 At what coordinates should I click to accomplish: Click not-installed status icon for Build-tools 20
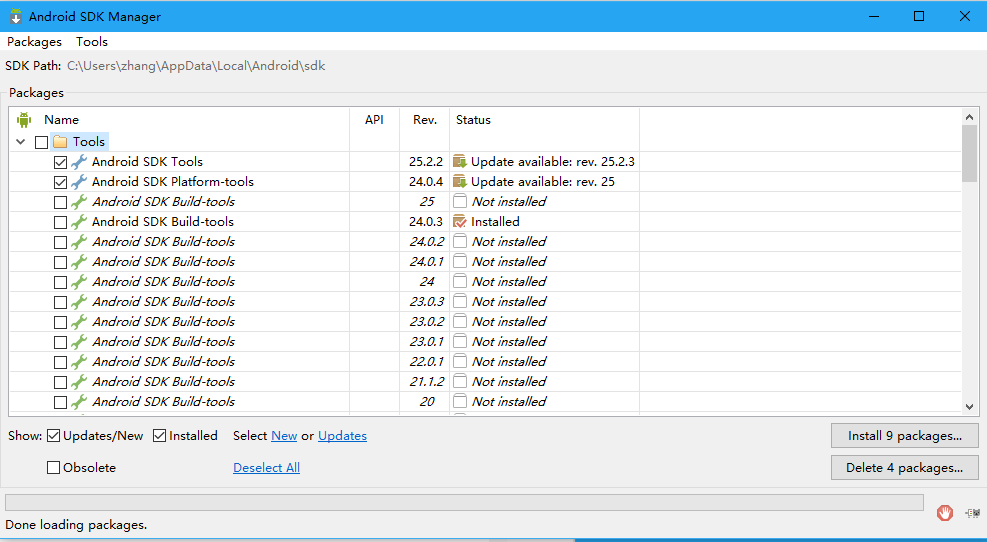tap(460, 402)
